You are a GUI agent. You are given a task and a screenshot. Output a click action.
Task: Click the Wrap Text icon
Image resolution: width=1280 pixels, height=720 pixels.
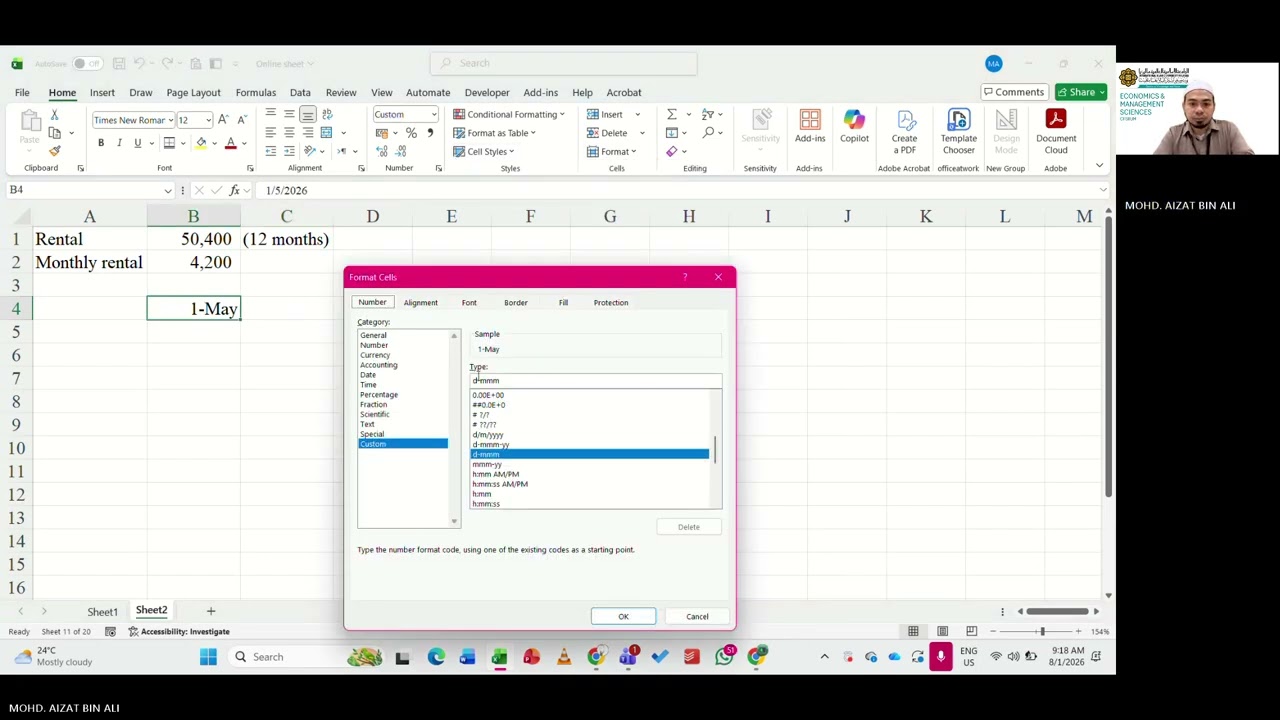(327, 114)
